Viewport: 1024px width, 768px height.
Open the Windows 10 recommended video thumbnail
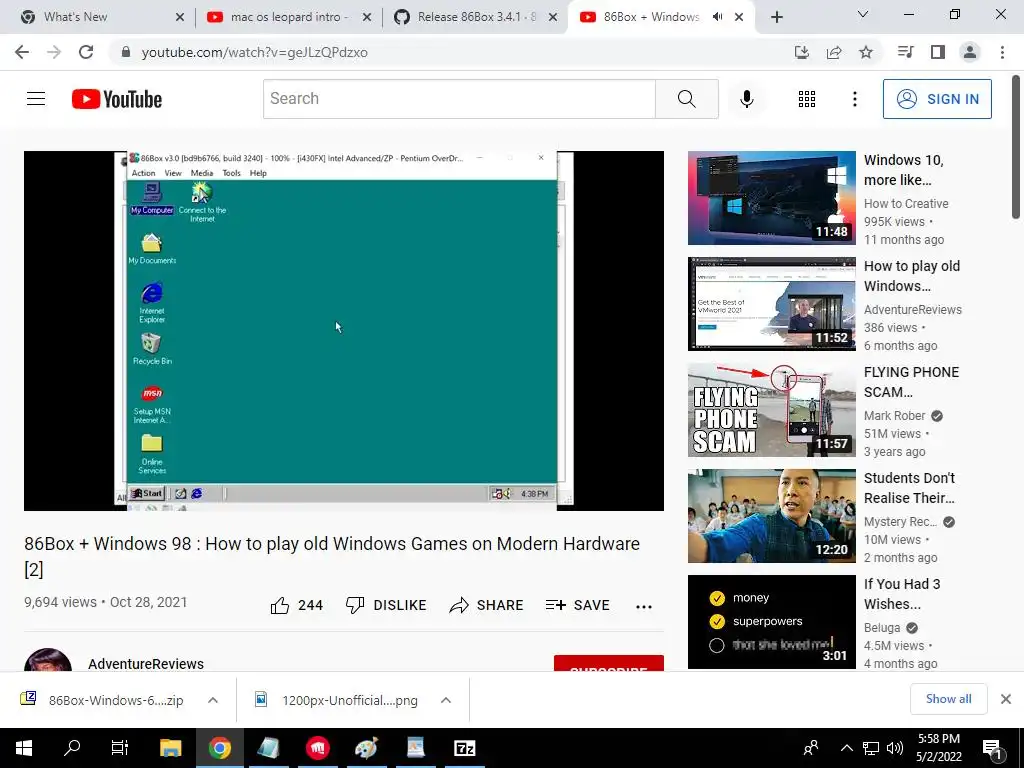click(771, 198)
